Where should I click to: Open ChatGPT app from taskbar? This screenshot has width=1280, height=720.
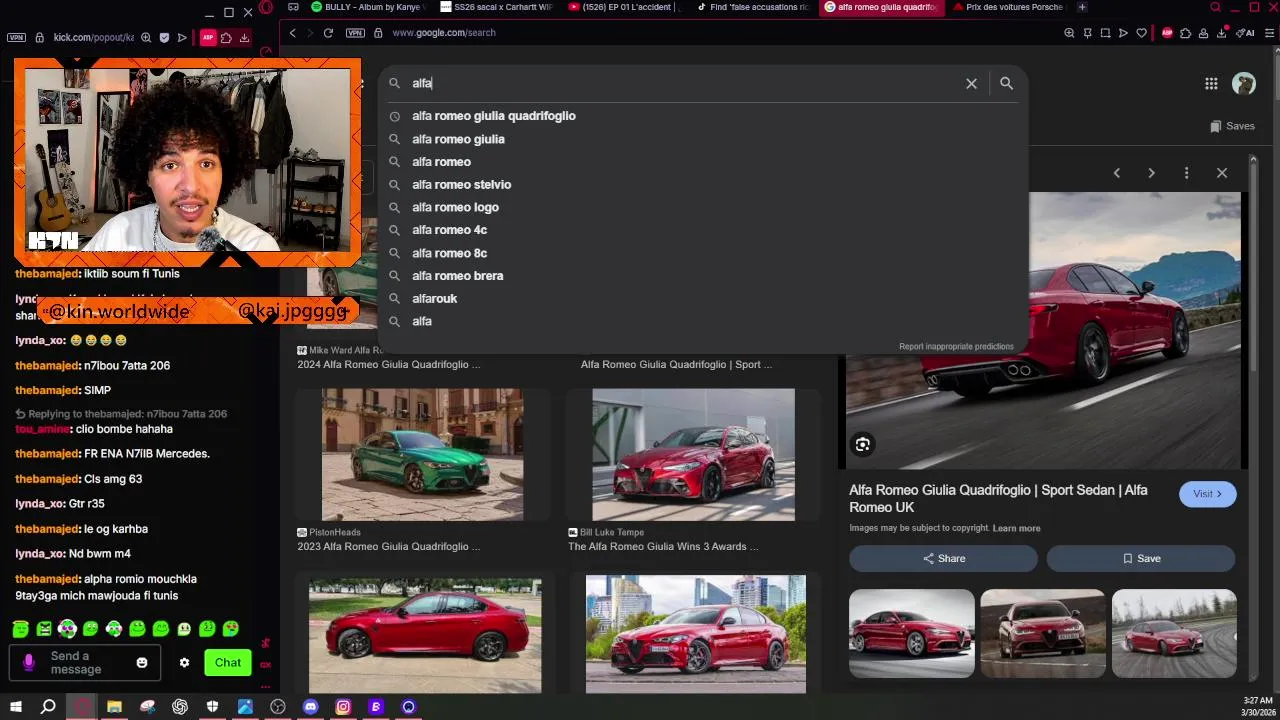[x=180, y=707]
